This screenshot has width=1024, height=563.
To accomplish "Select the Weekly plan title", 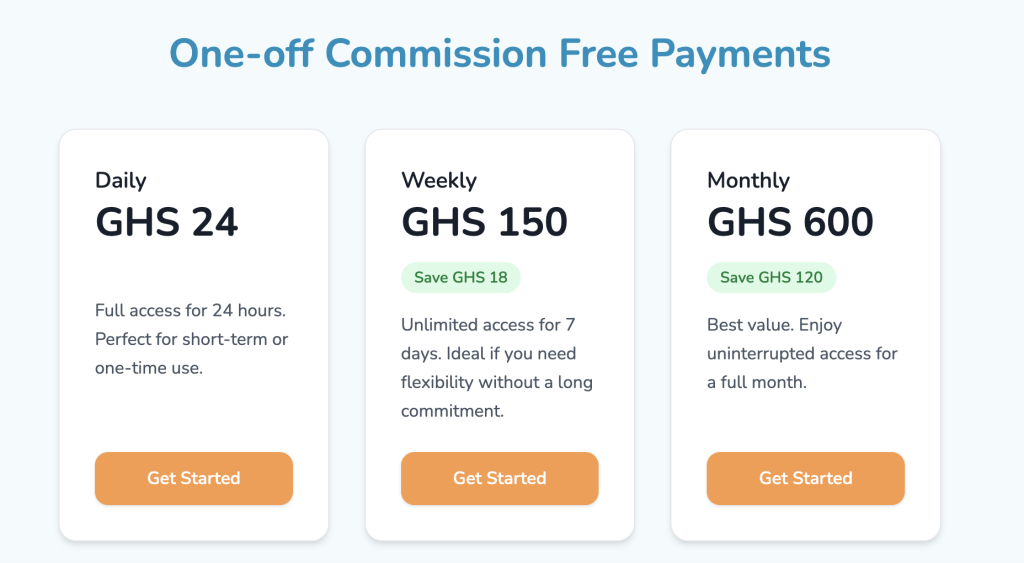I will point(438,180).
